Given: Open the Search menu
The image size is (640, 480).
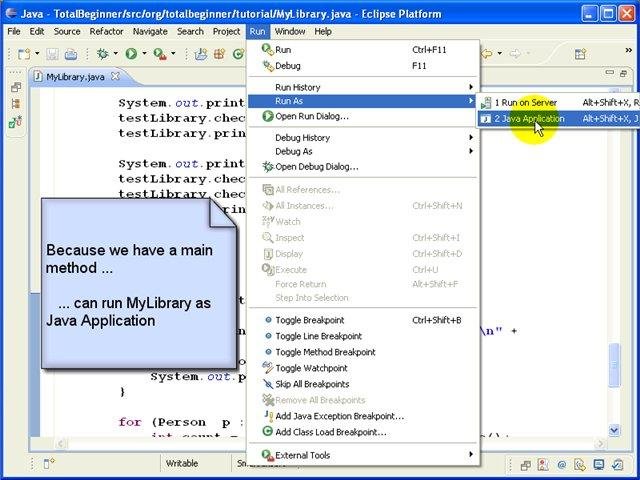Looking at the screenshot, I should 190,31.
